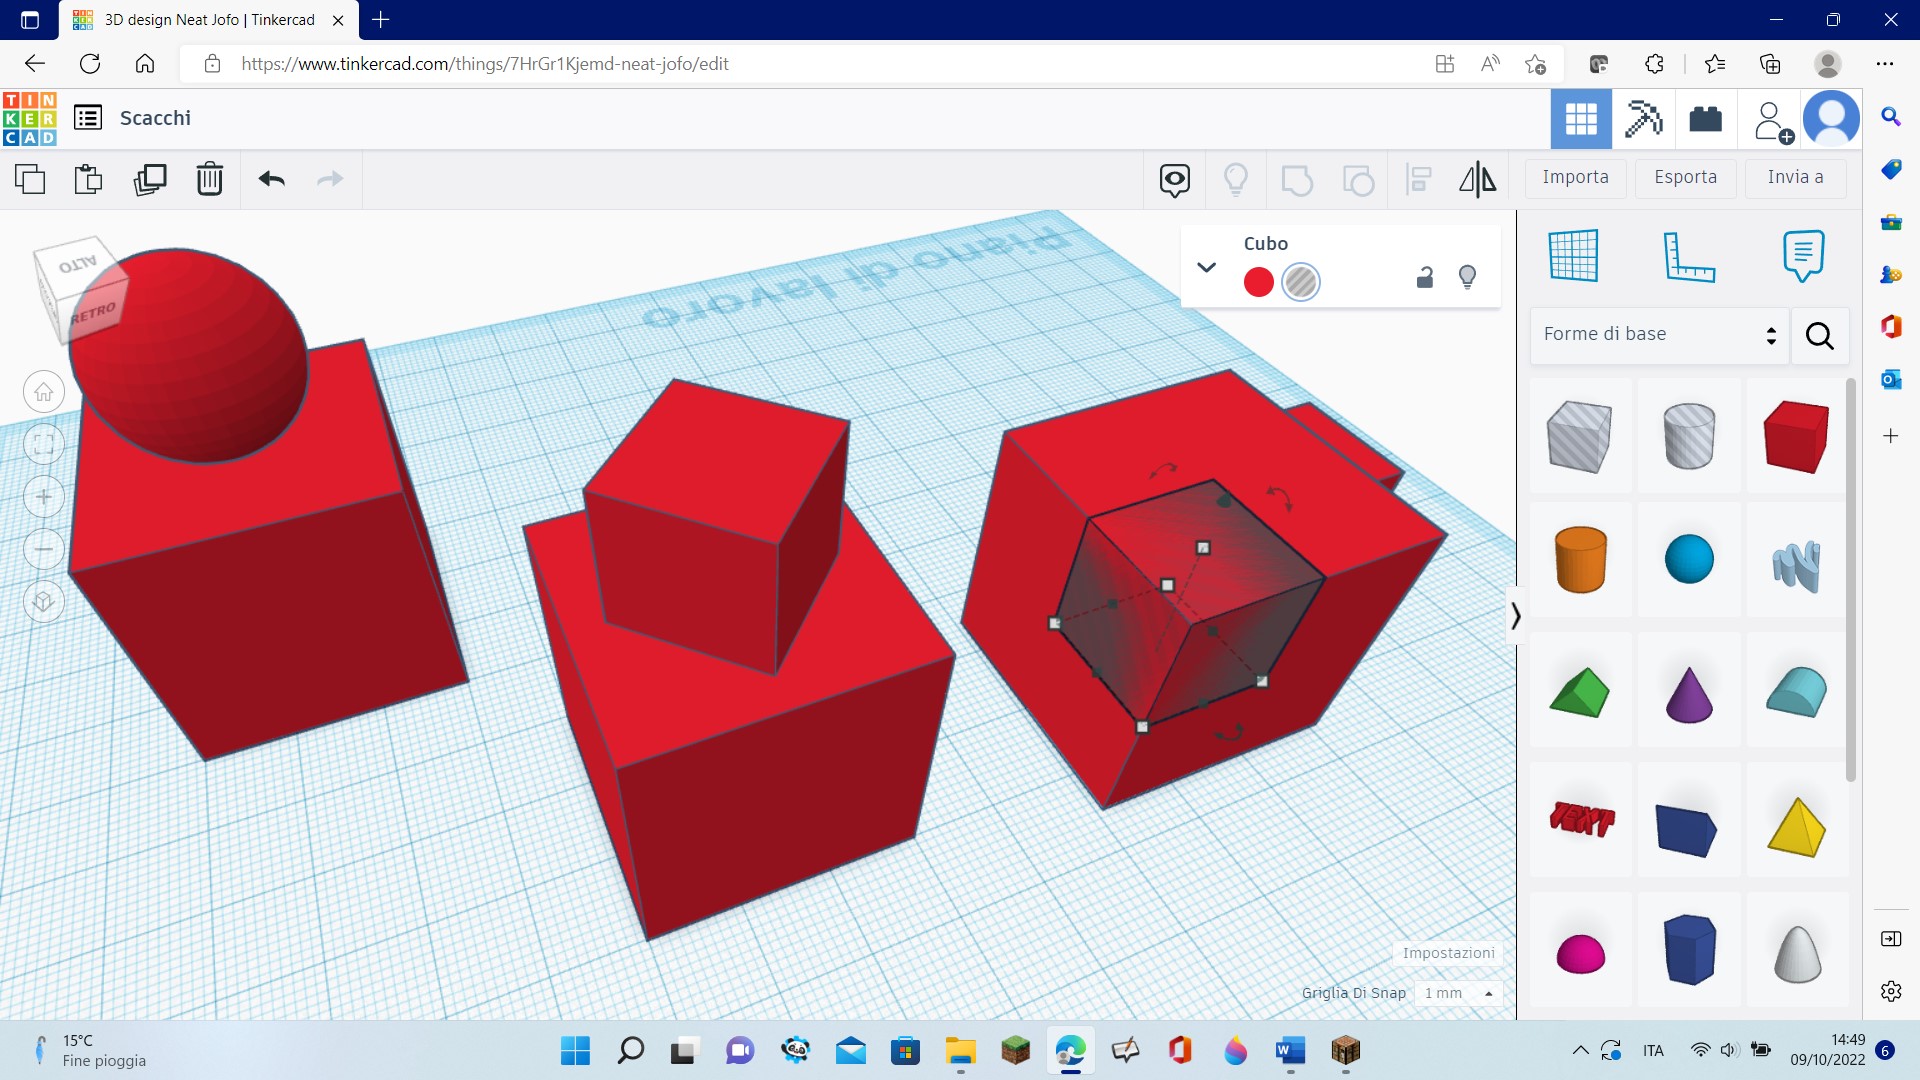Delete the selected shape with trash icon

pyautogui.click(x=210, y=179)
